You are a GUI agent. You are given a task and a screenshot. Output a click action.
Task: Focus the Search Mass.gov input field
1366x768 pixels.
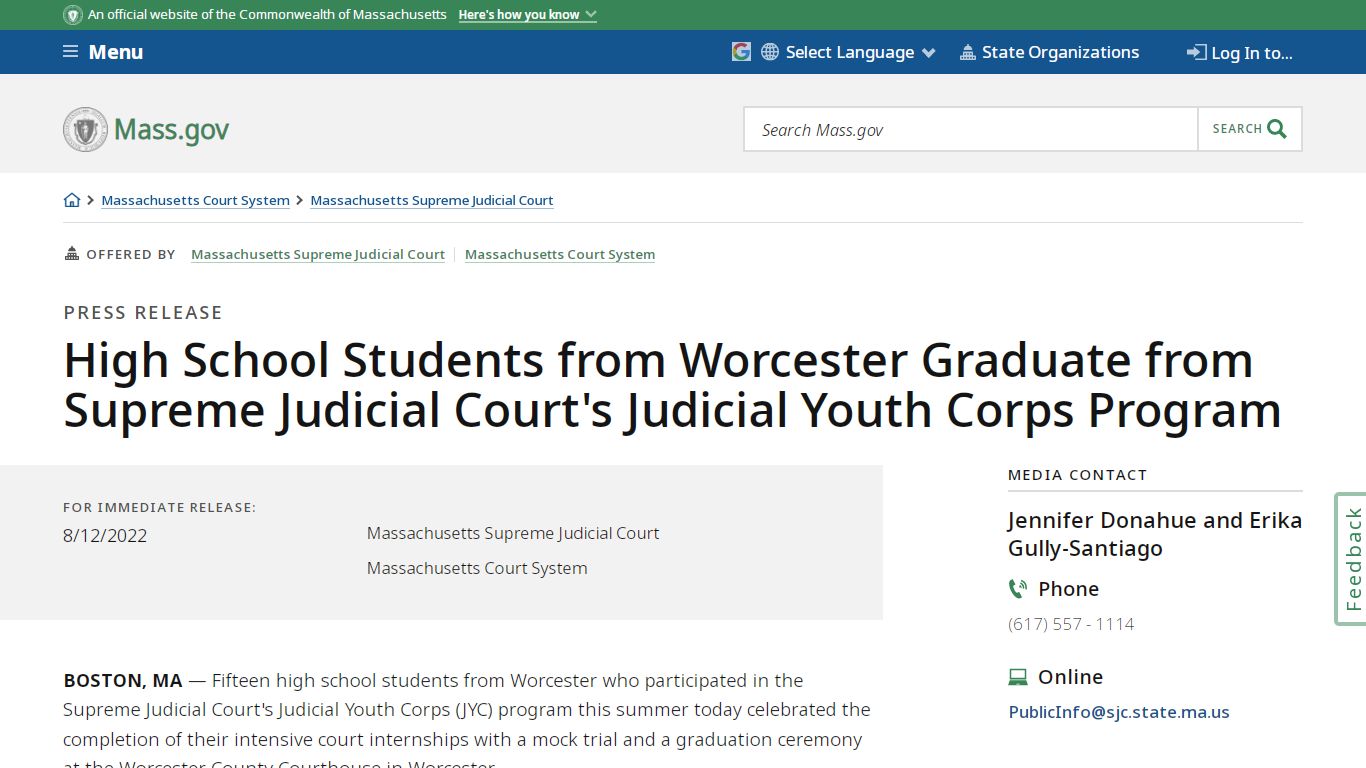971,129
